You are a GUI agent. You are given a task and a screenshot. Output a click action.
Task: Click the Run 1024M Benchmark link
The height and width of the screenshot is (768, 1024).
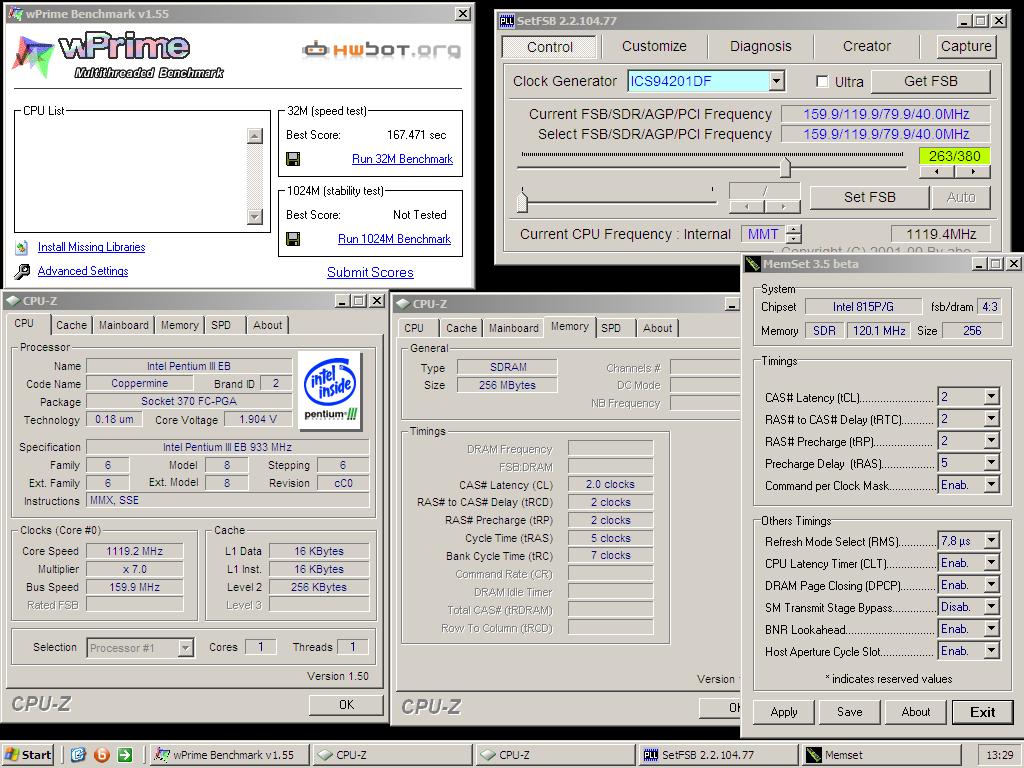(394, 239)
